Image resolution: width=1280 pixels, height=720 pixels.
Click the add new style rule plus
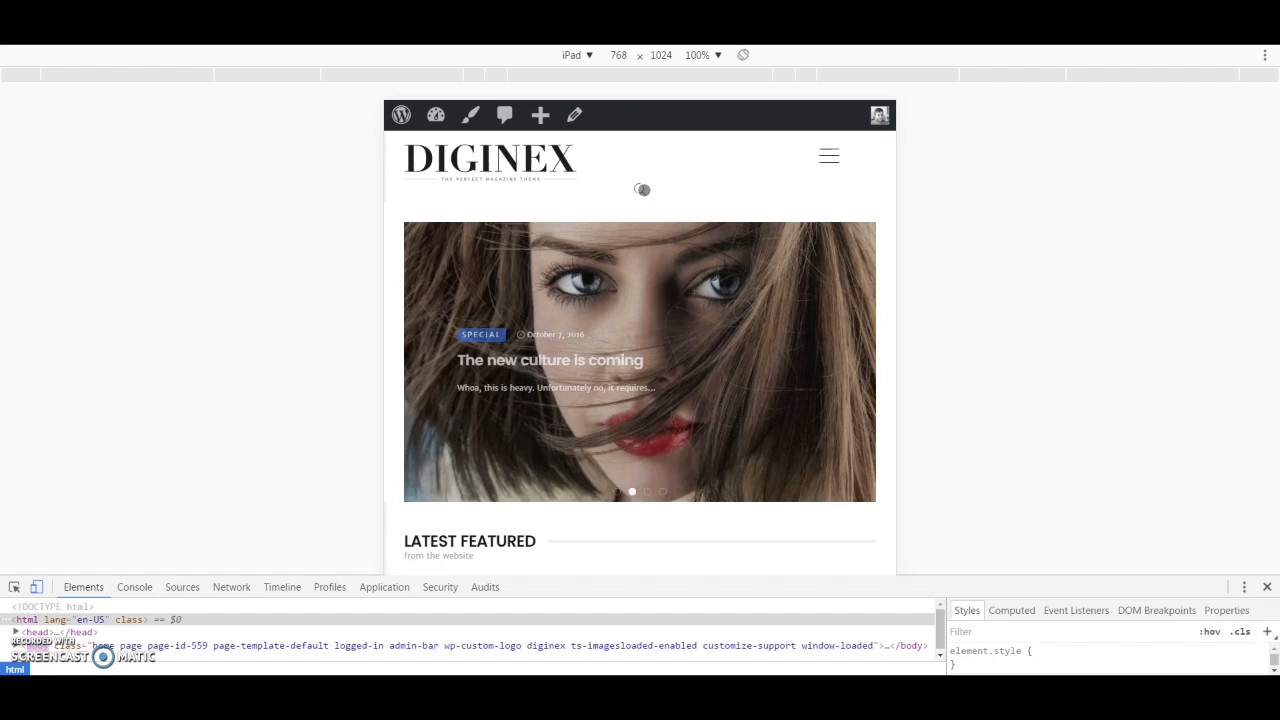(x=1267, y=632)
